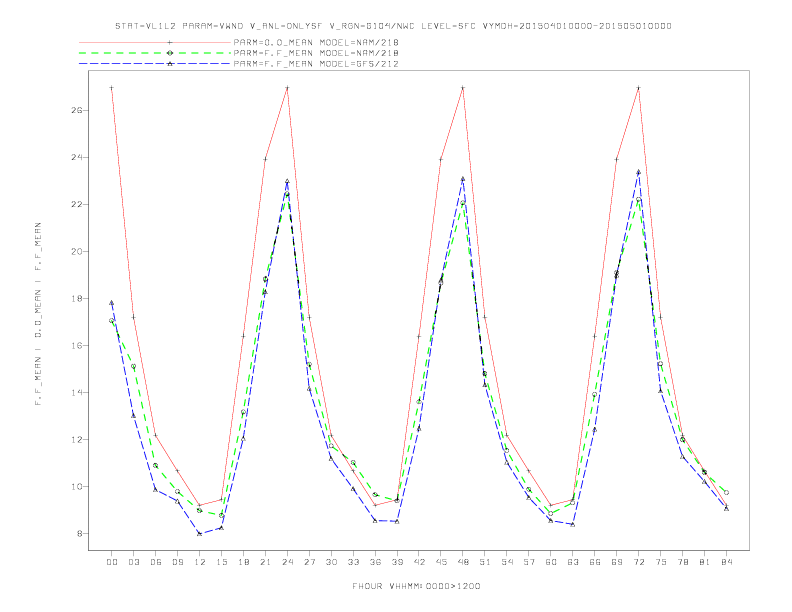The height and width of the screenshot is (612, 792).
Task: Select legend entry PARM=O.O_MEAN MODEL=NAM/218
Action: (316, 42)
